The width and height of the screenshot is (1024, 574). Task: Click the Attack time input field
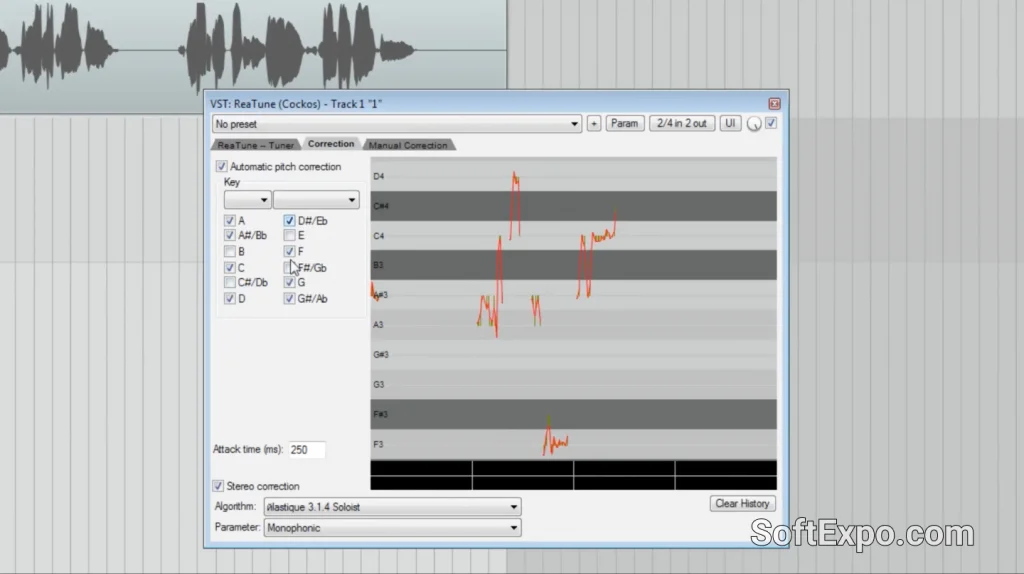click(x=306, y=450)
